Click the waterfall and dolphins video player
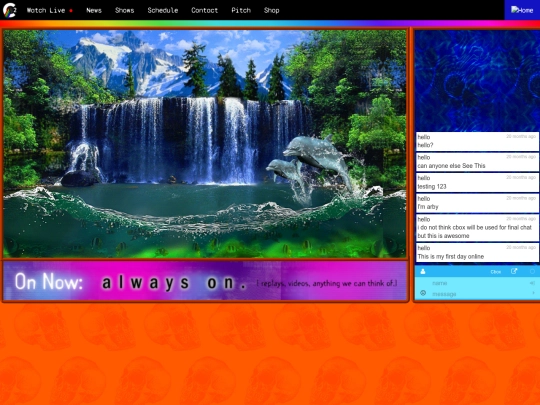Image resolution: width=540 pixels, height=405 pixels. click(205, 144)
